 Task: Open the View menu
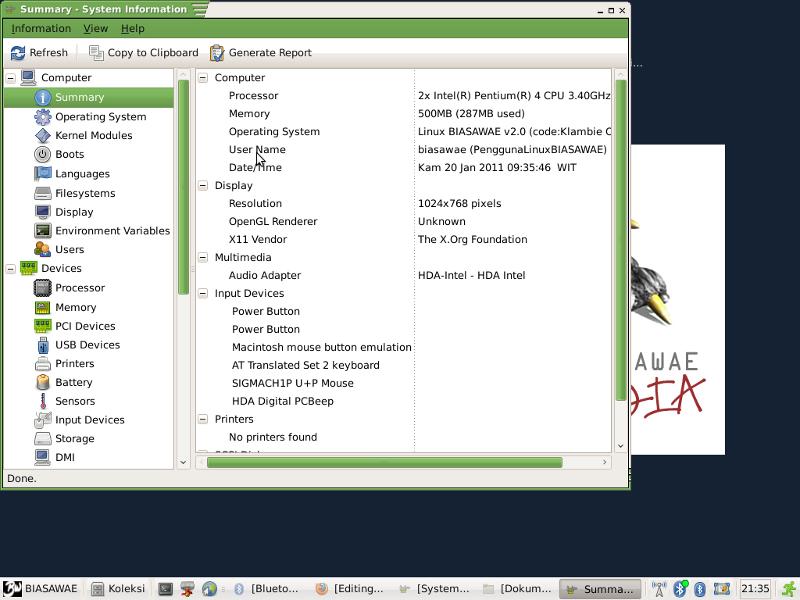pos(95,28)
